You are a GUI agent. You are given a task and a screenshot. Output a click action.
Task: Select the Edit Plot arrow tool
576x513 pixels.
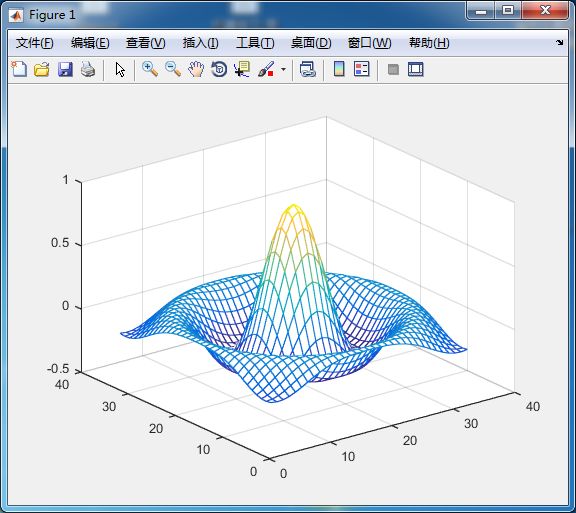120,69
